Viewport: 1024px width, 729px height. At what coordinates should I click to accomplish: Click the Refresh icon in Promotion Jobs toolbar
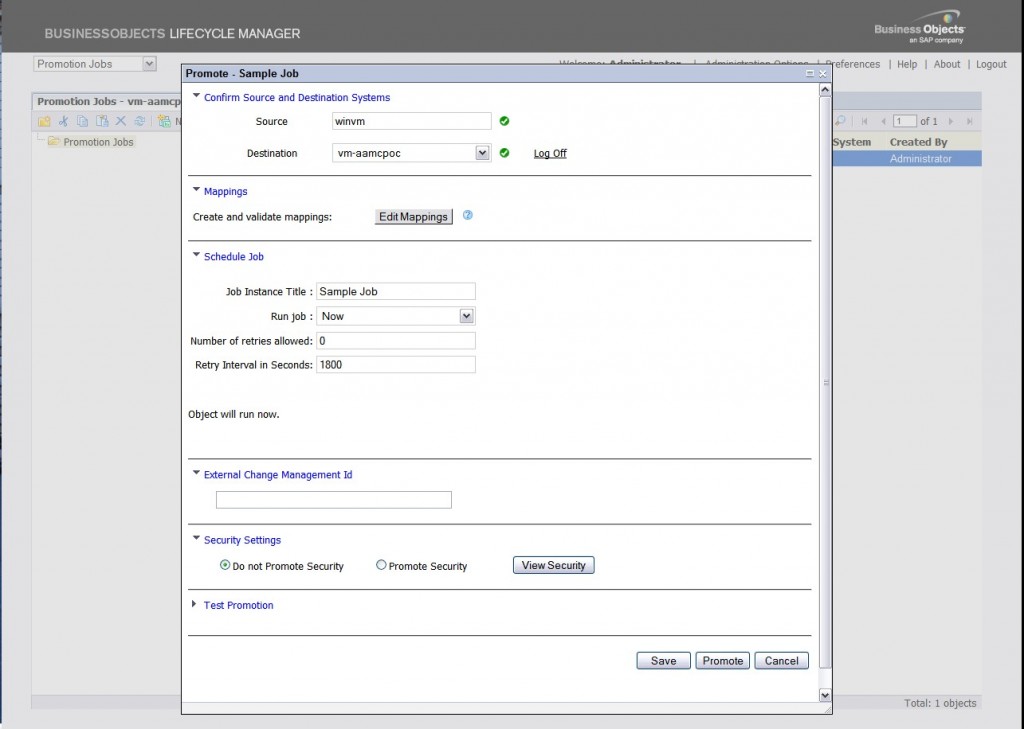pyautogui.click(x=139, y=121)
